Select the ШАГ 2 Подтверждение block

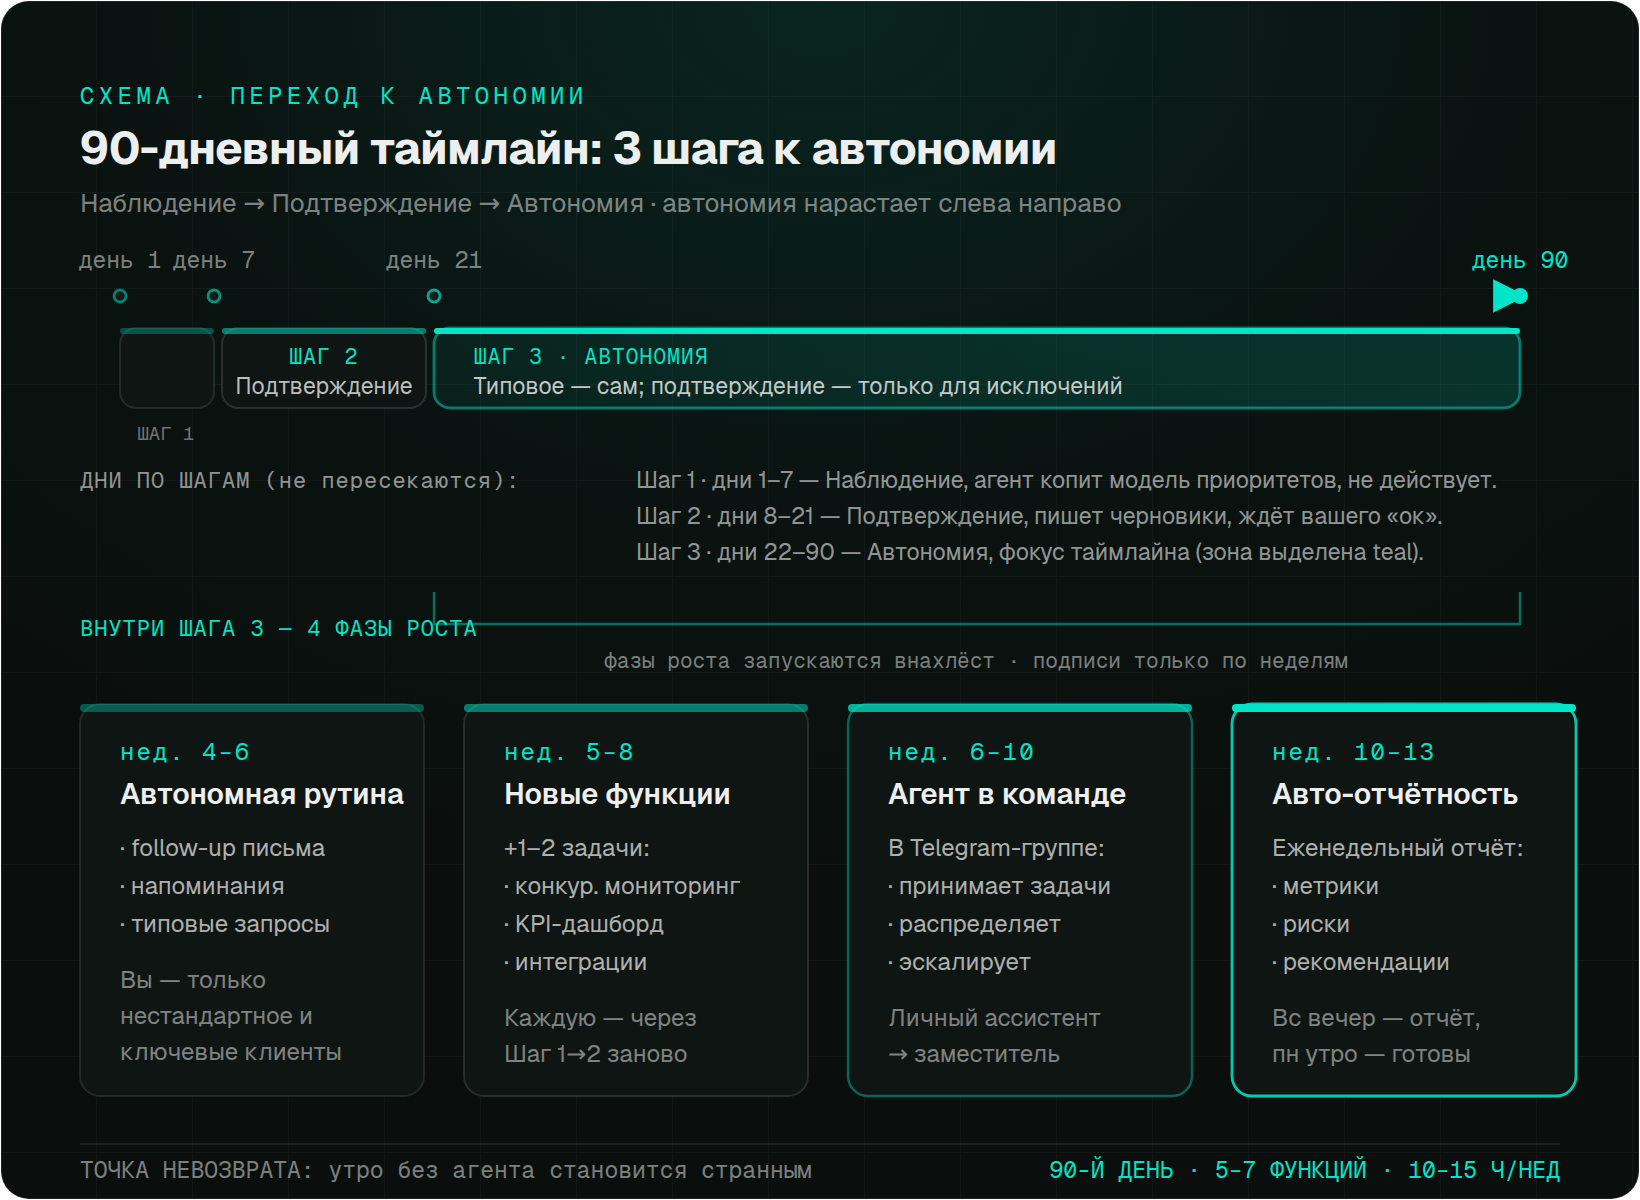click(324, 368)
